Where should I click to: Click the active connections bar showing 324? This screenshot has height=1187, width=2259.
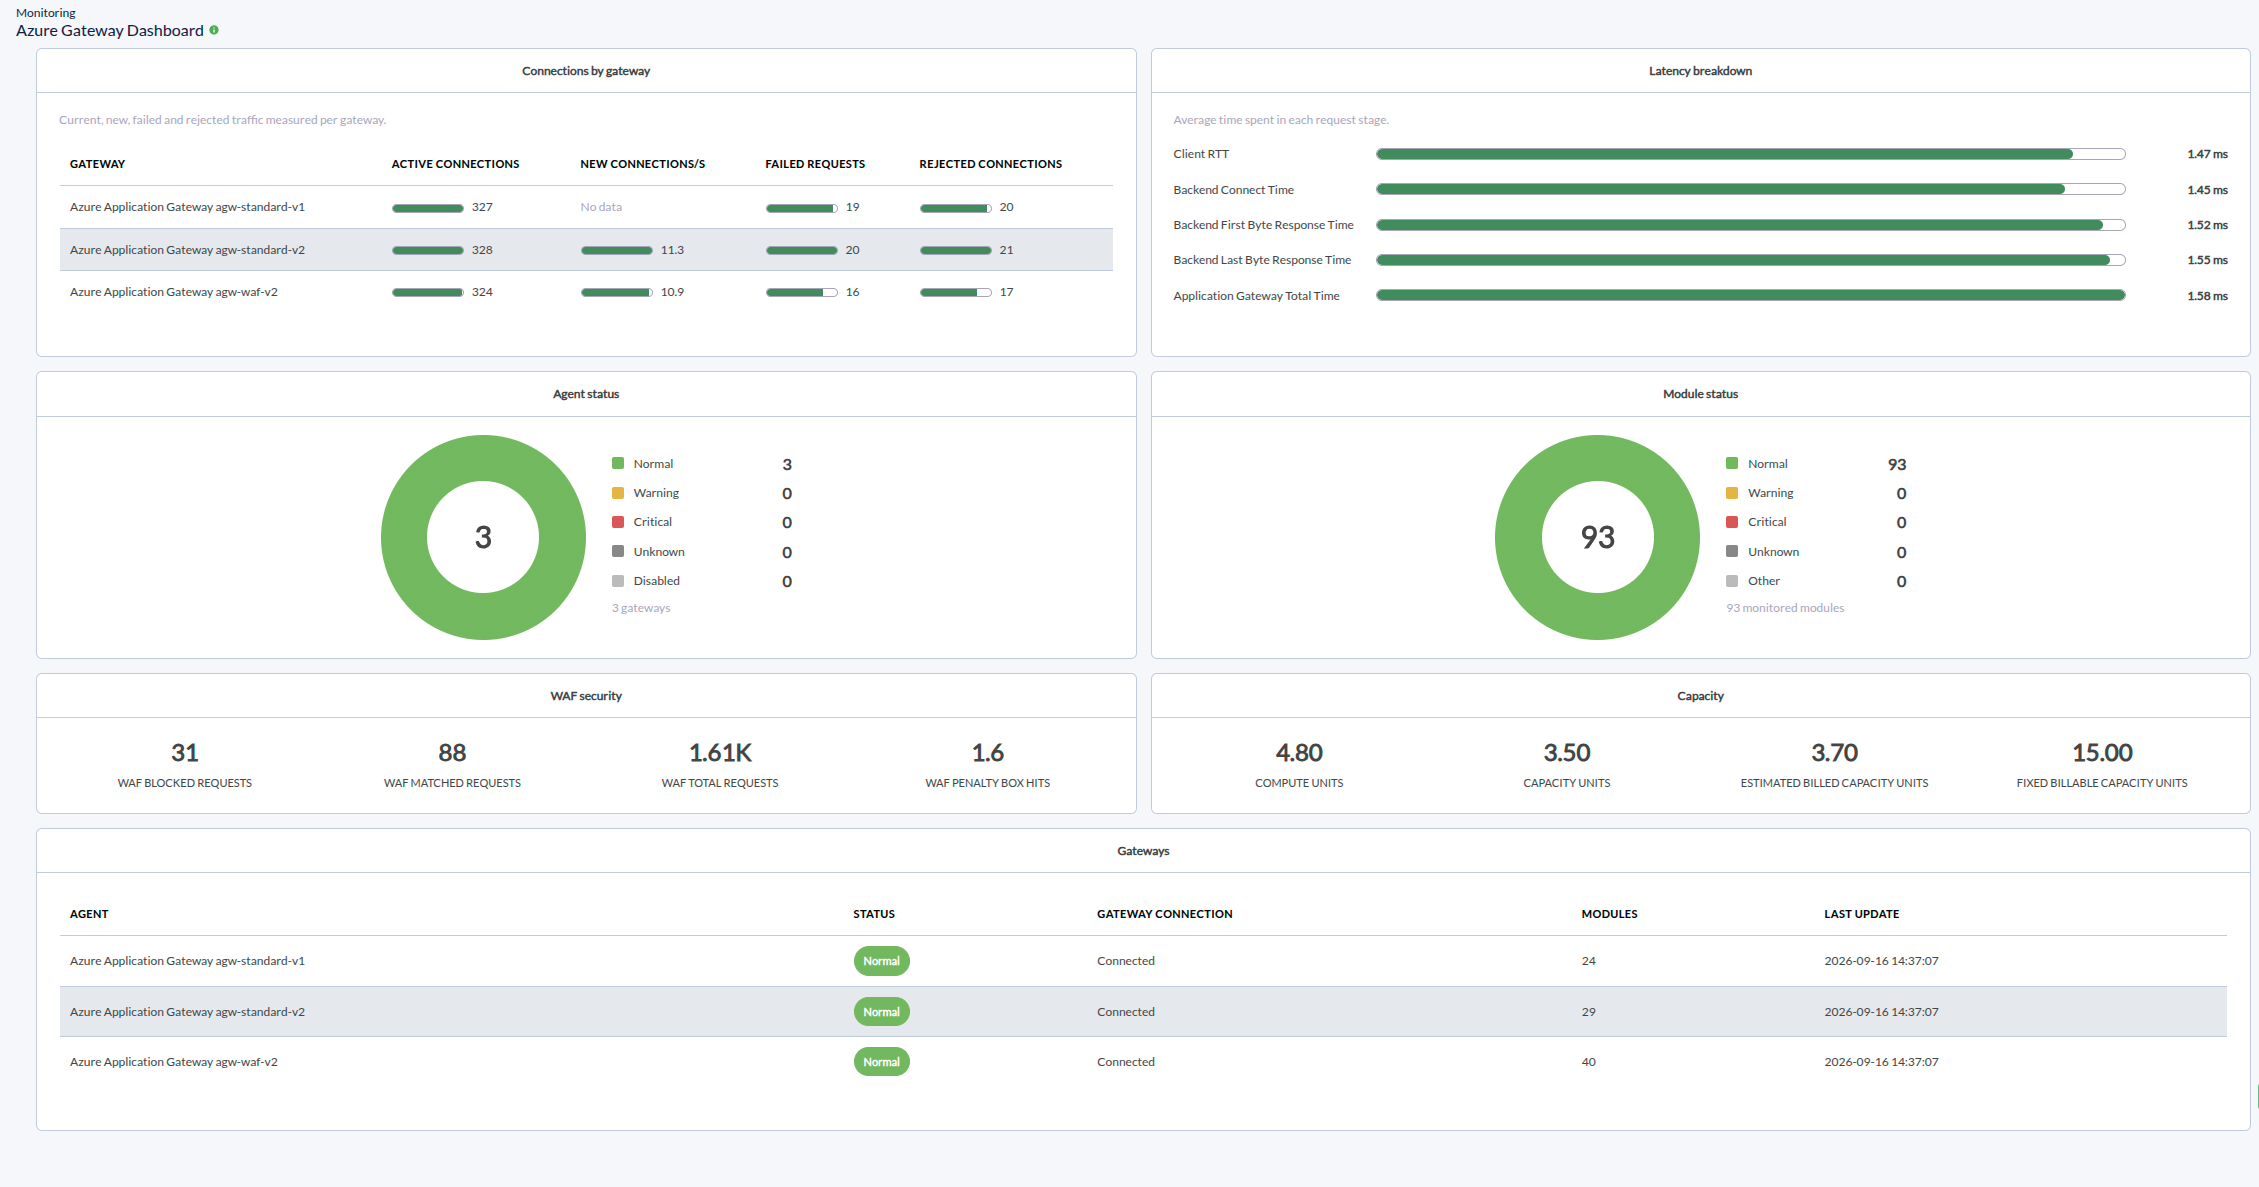[x=427, y=292]
